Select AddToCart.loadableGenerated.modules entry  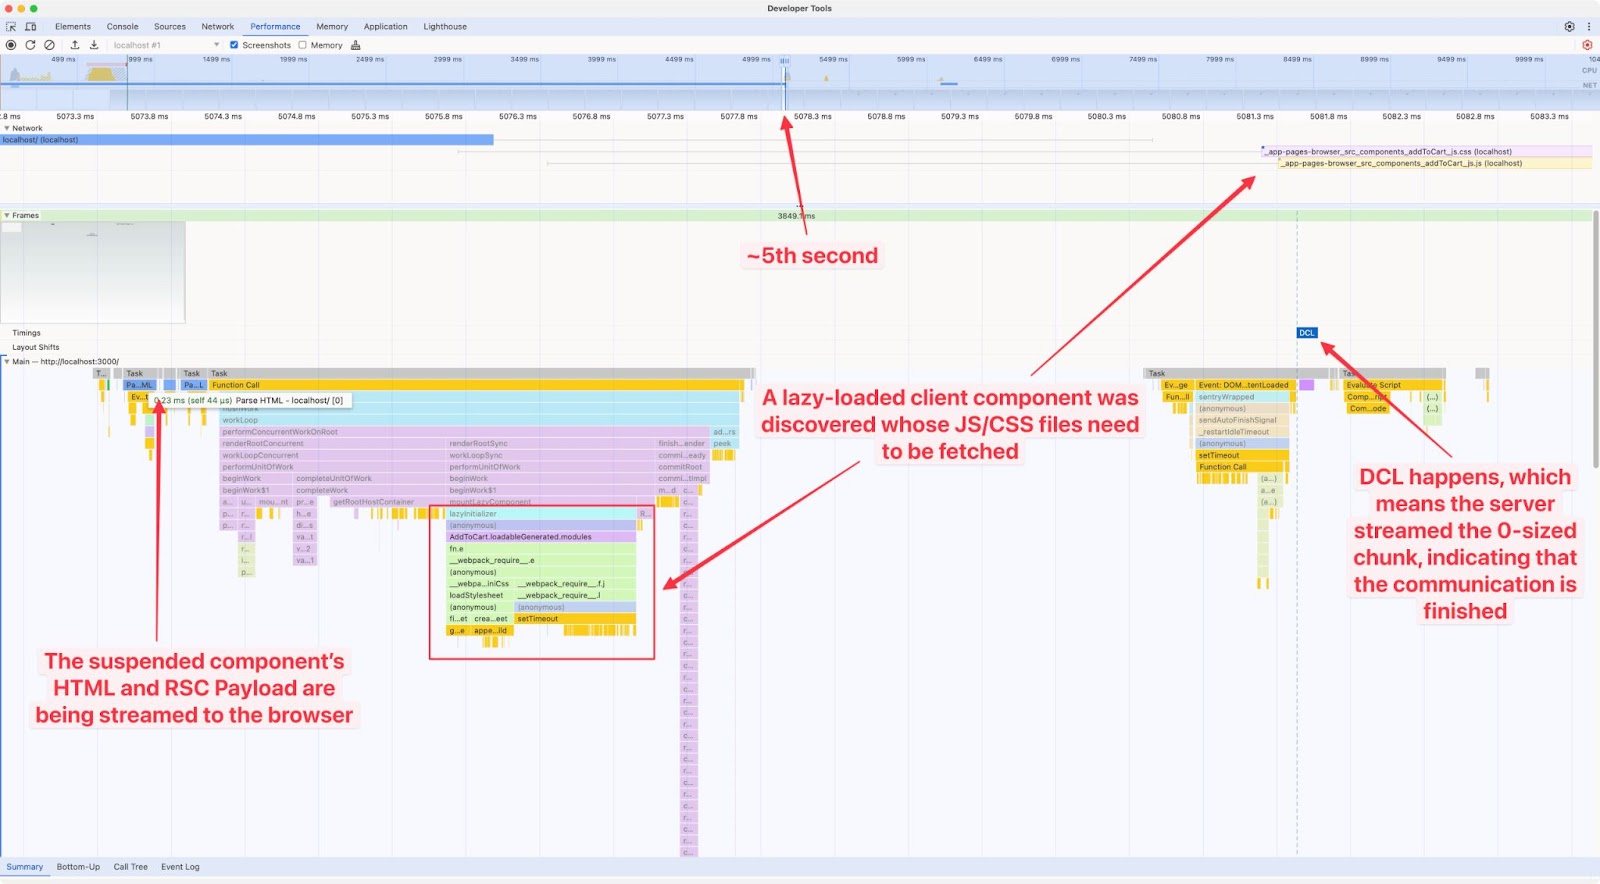541,537
